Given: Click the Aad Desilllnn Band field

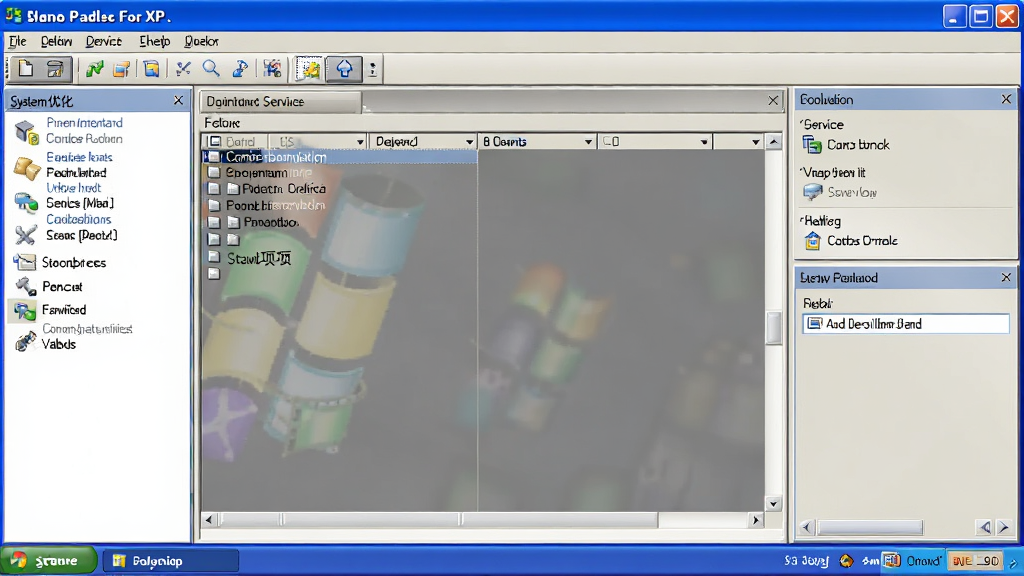Looking at the screenshot, I should [x=906, y=324].
